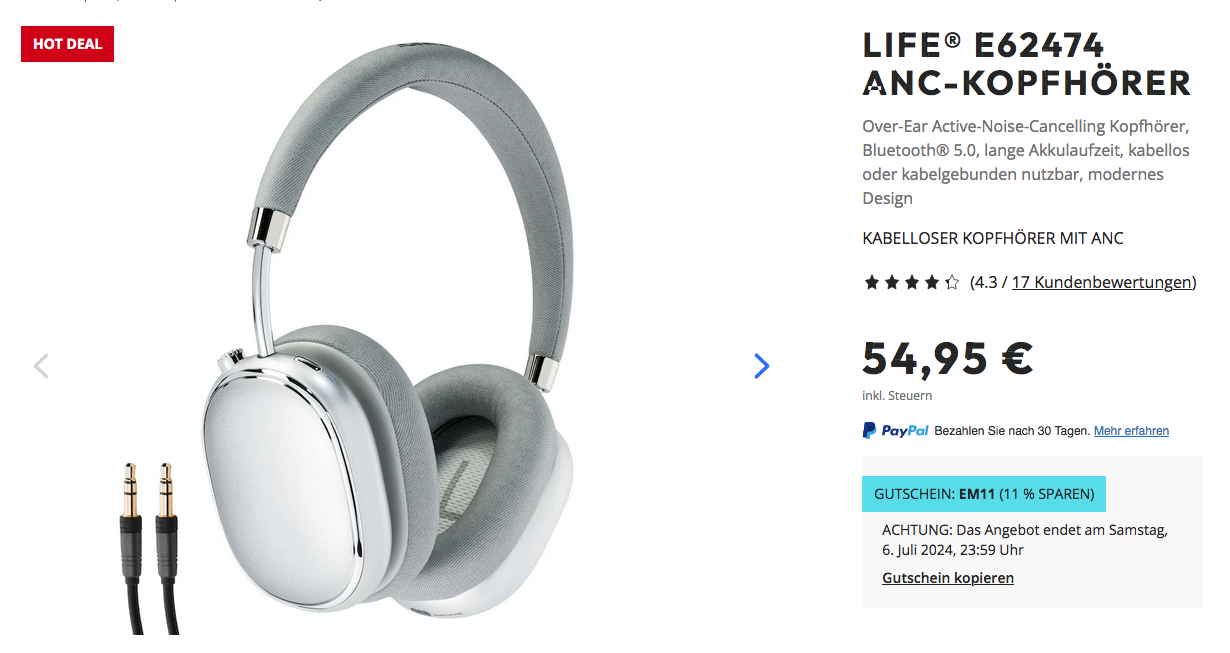Click the Gutschein EM11 coupon badge
1230x653 pixels.
[984, 494]
